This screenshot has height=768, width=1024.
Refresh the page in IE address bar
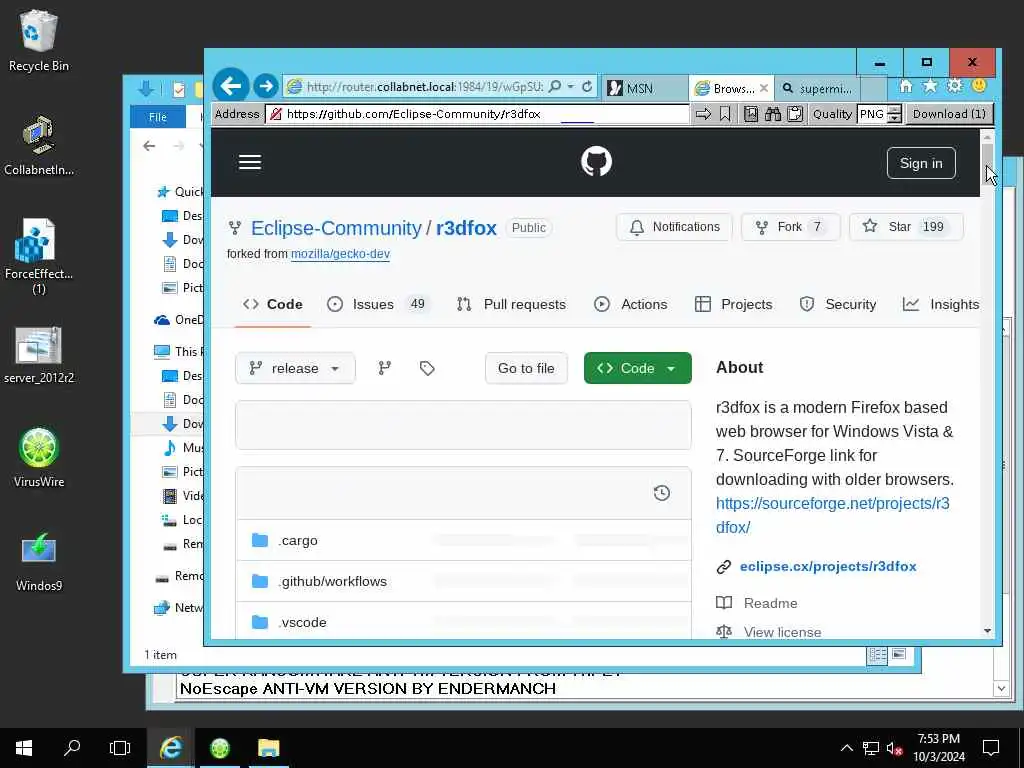(586, 86)
